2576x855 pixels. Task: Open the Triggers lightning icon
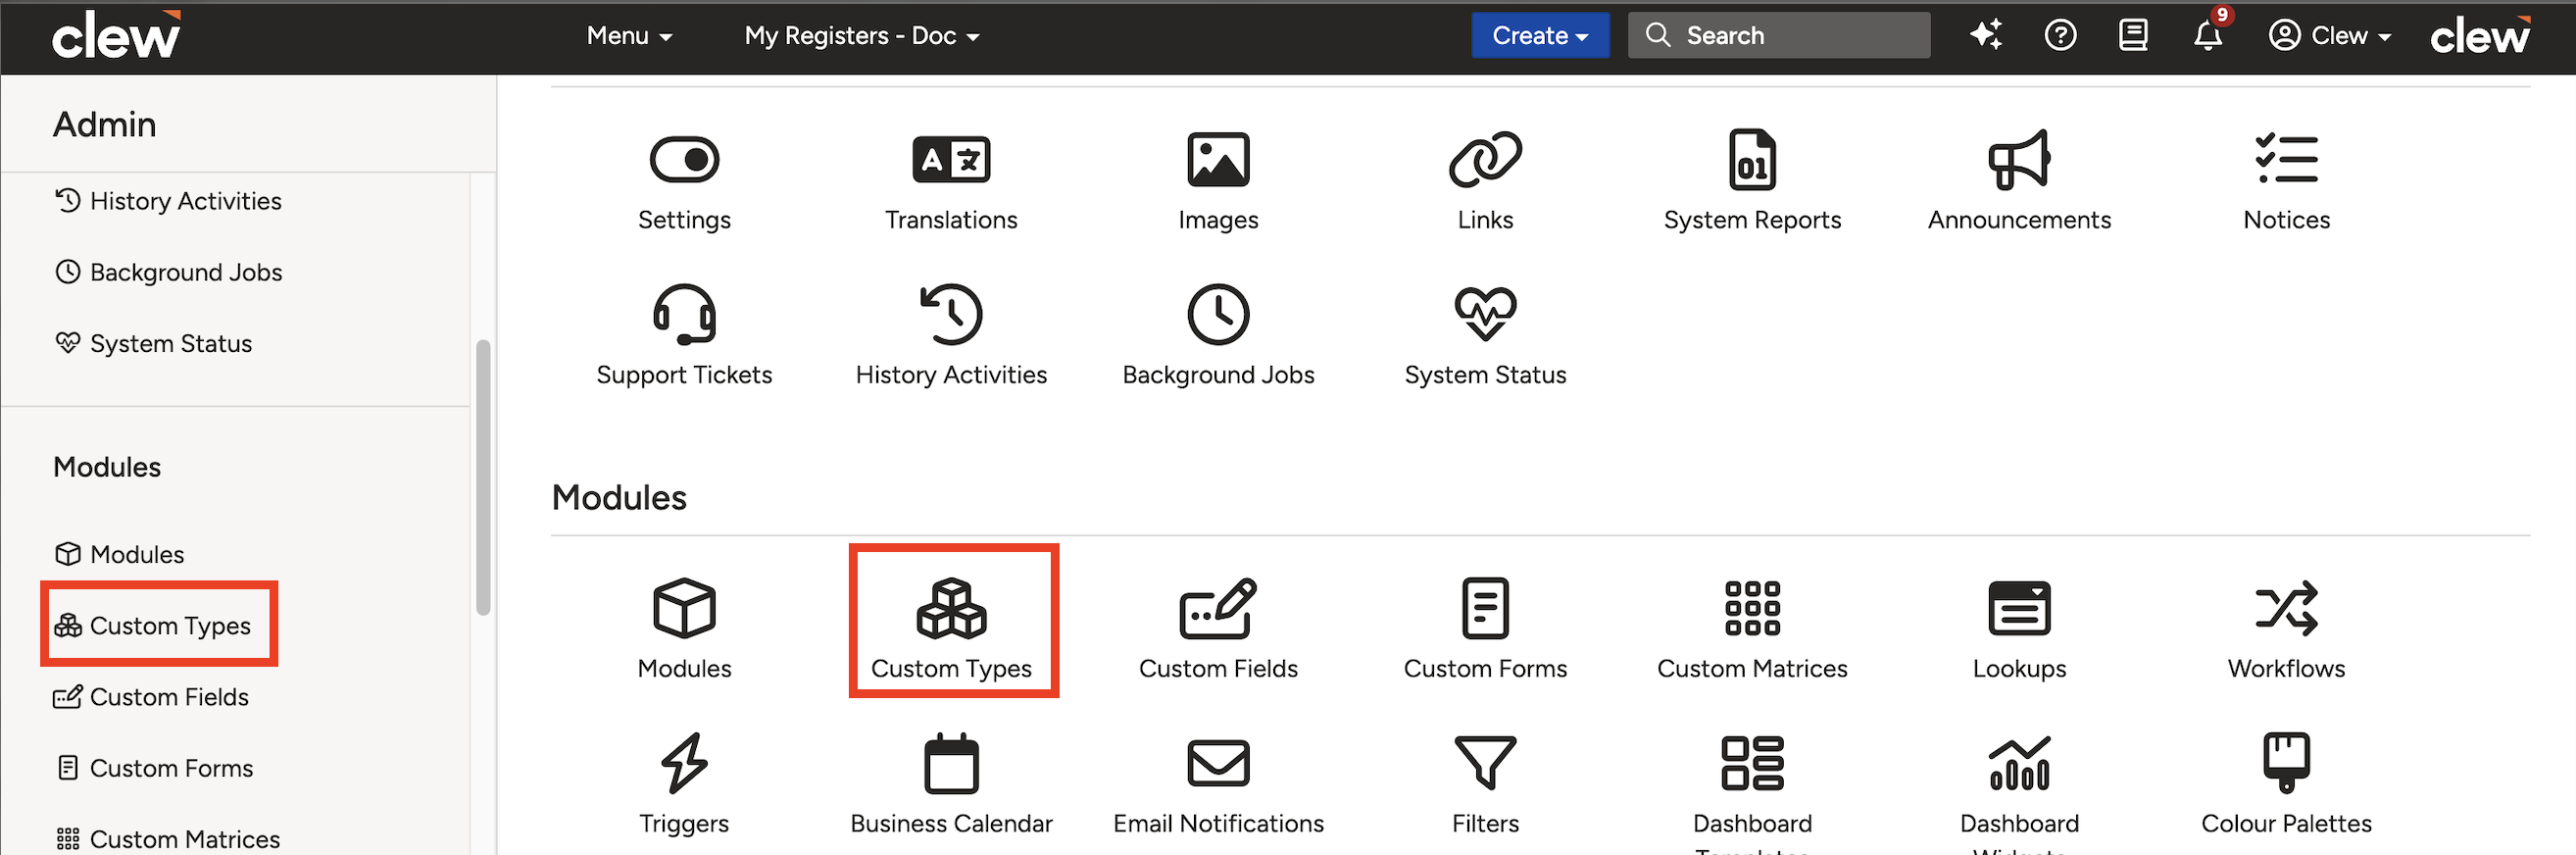click(x=684, y=763)
